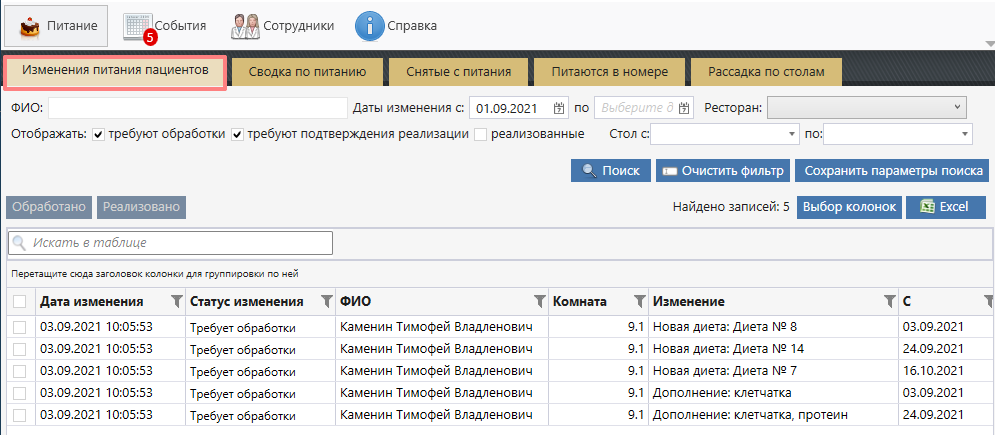
Task: Switch to Рассадка по столам tab
Action: 767,72
